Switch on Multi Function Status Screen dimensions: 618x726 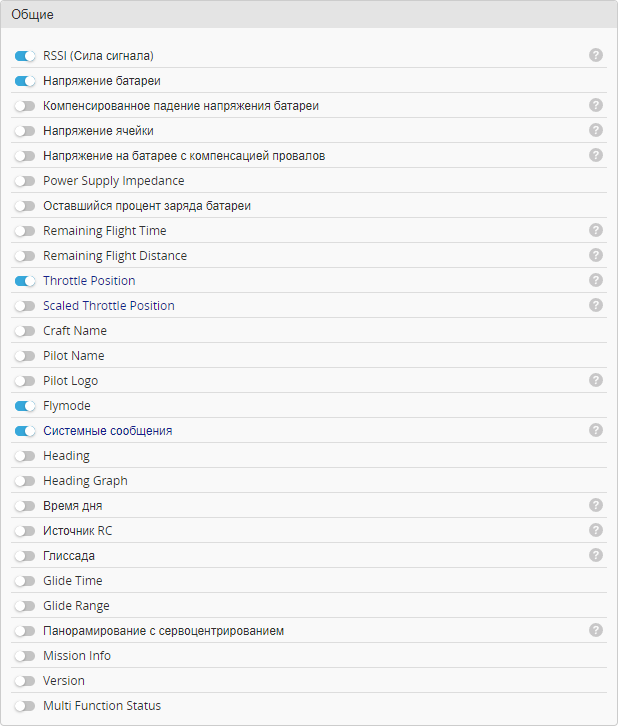coord(25,706)
